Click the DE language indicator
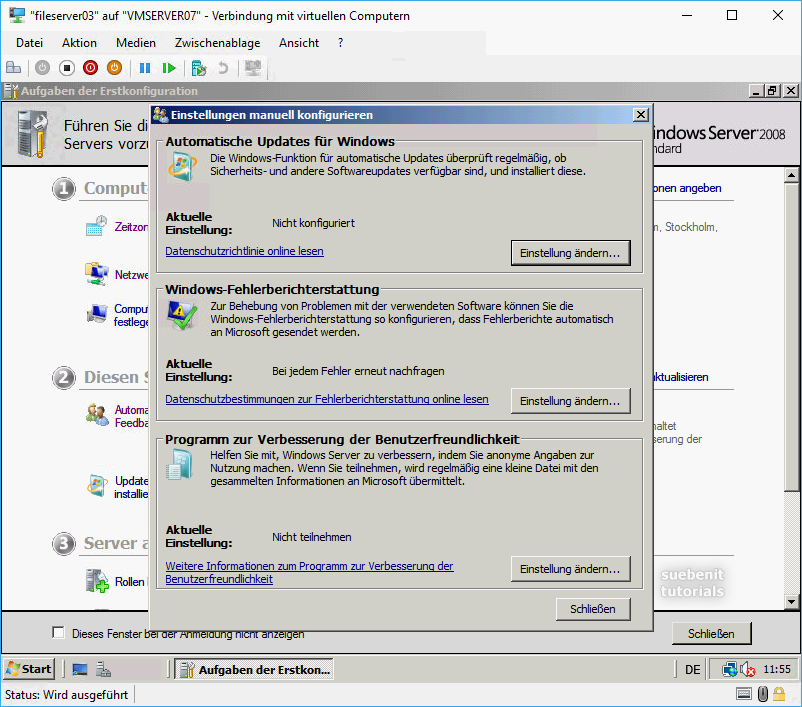This screenshot has width=802, height=707. (x=693, y=669)
